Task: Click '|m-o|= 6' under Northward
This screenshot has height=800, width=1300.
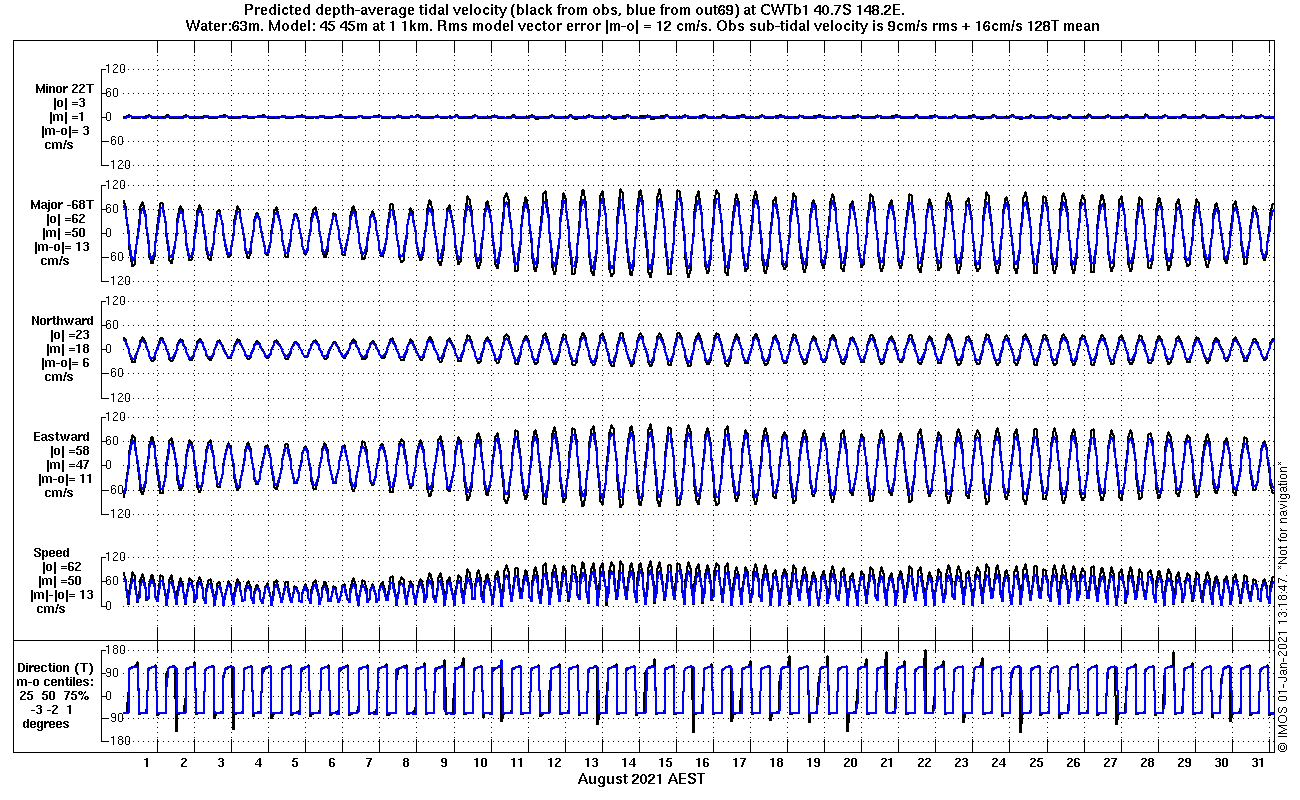Action: [x=65, y=363]
